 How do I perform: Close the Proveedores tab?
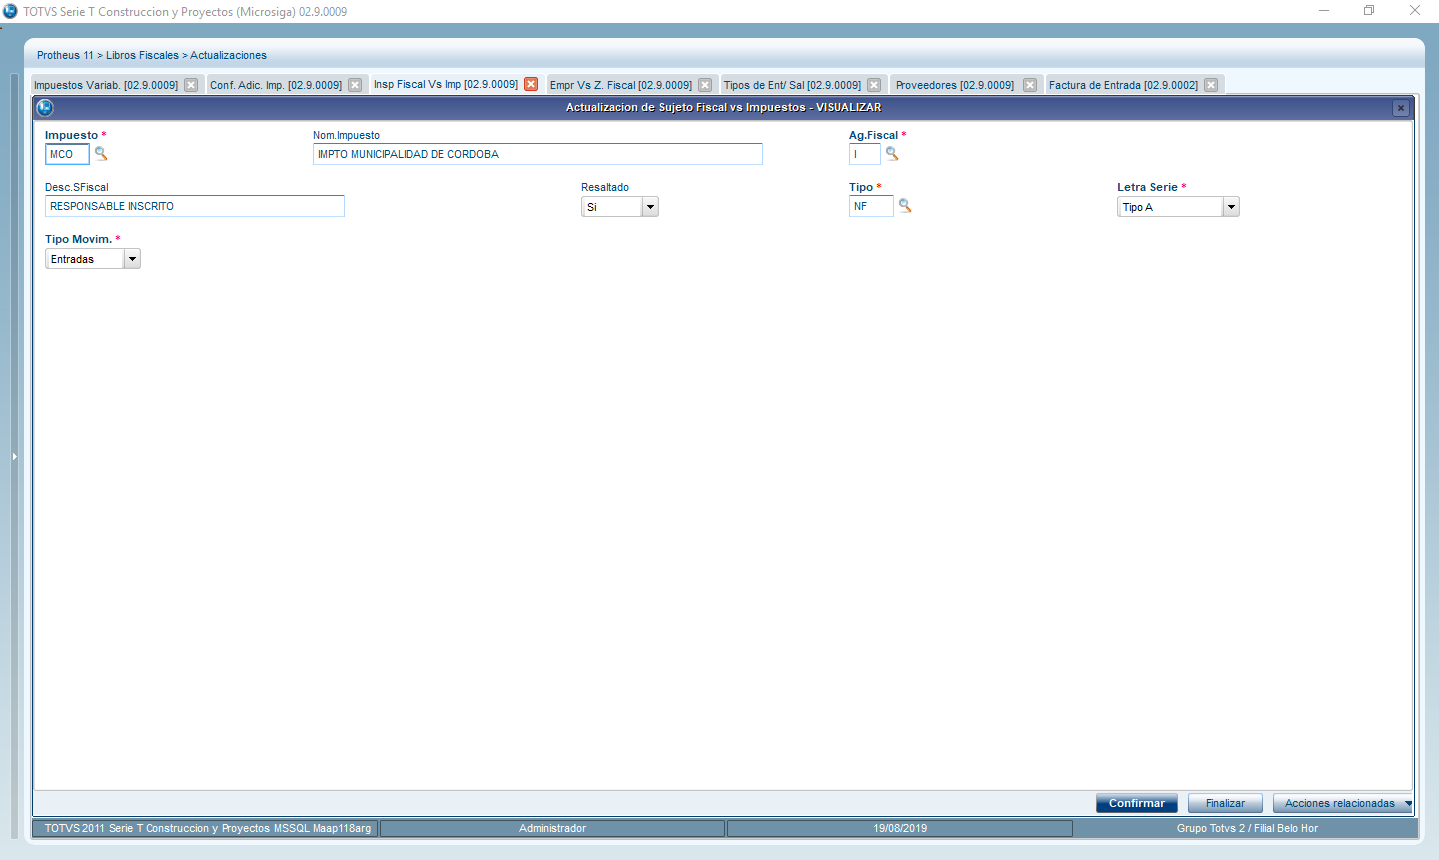(1030, 85)
